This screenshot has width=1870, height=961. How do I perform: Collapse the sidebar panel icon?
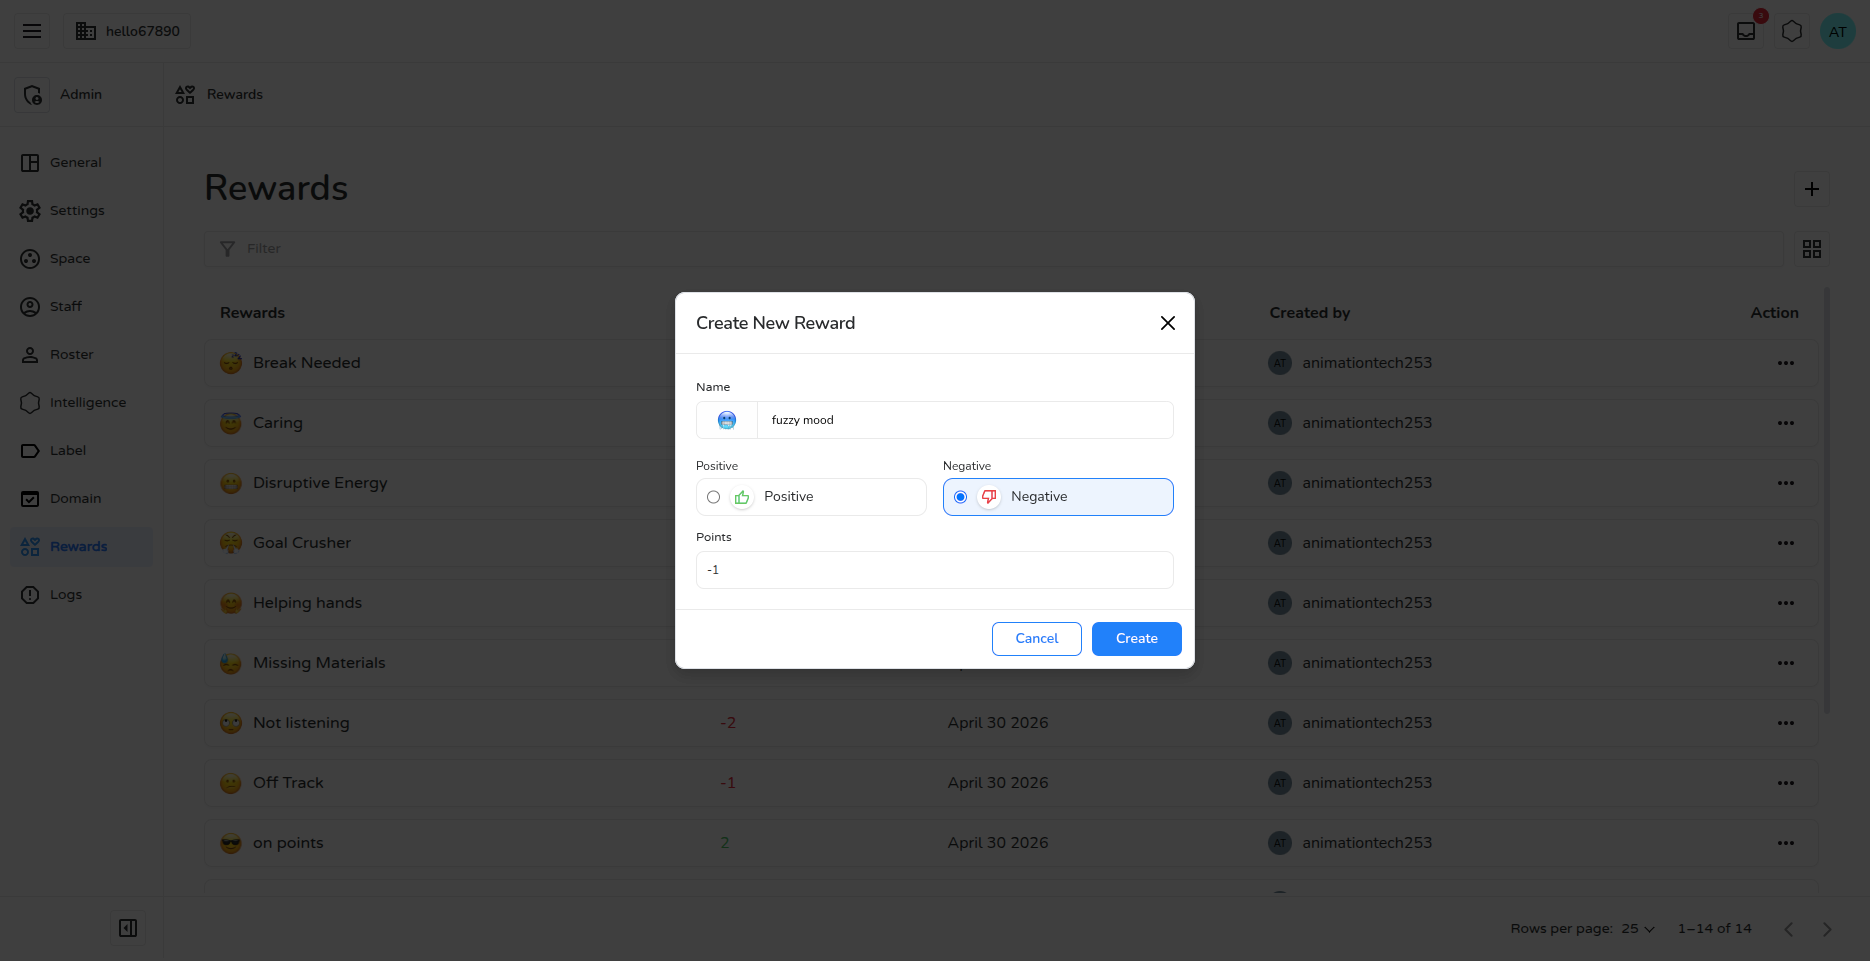click(x=128, y=928)
